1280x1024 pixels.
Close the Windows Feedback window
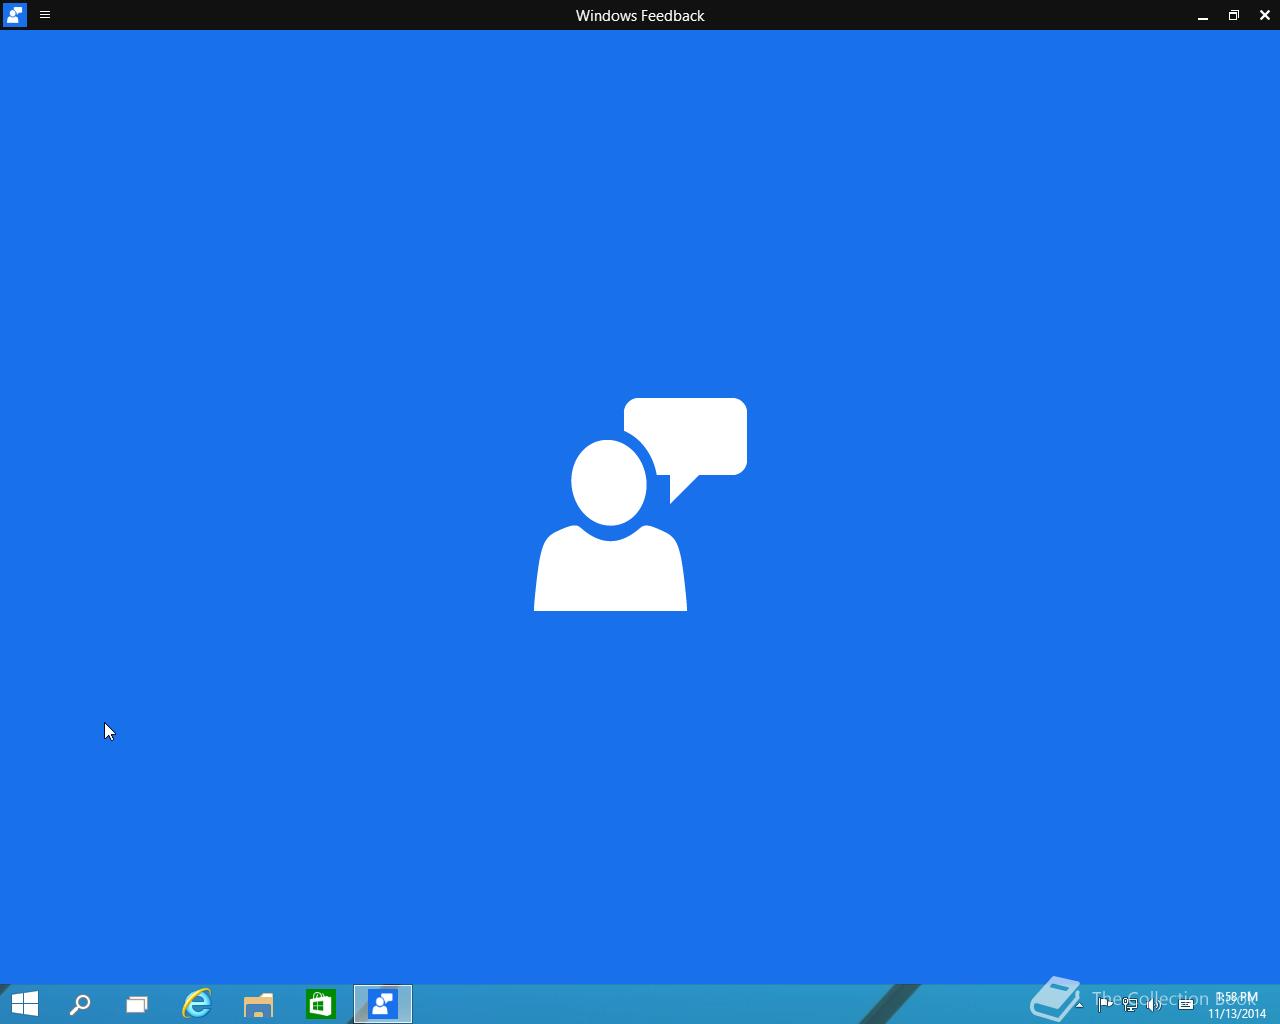(x=1265, y=15)
